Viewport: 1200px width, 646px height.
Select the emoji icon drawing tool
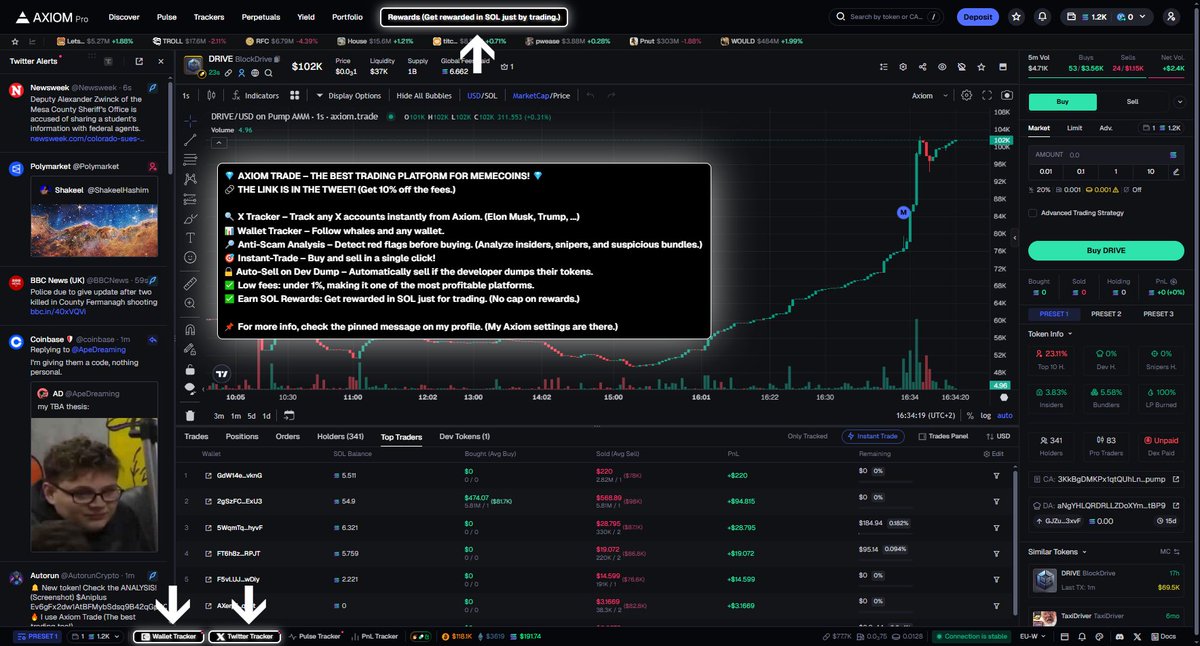coord(190,257)
